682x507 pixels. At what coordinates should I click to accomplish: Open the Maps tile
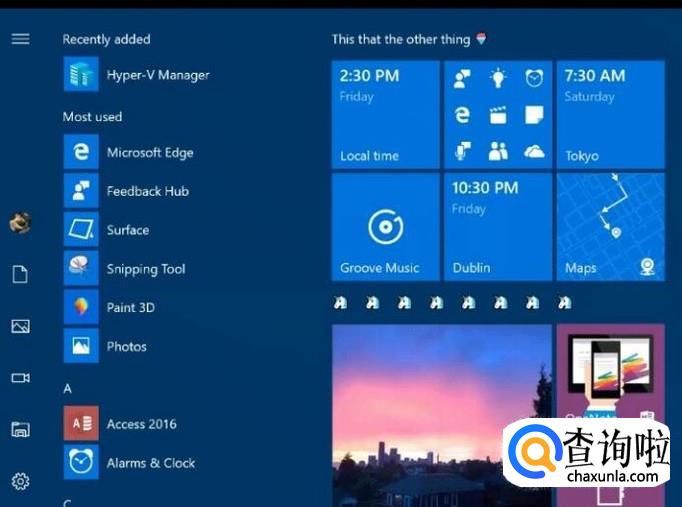coord(611,227)
